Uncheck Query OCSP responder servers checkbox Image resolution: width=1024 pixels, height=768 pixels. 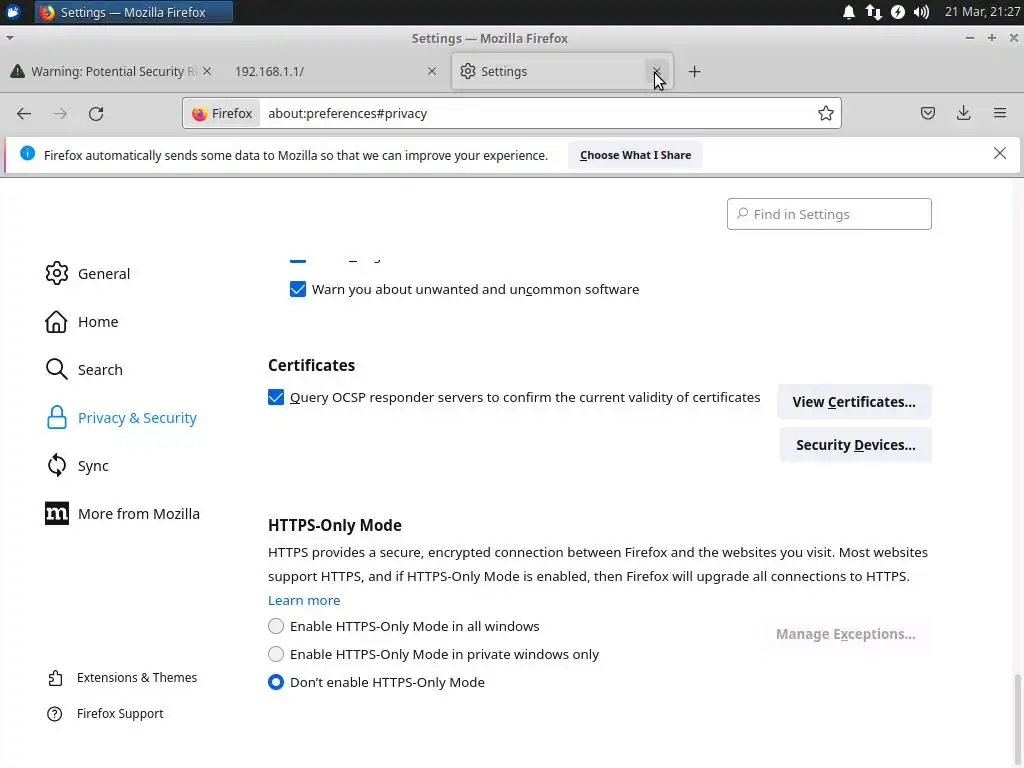(276, 397)
